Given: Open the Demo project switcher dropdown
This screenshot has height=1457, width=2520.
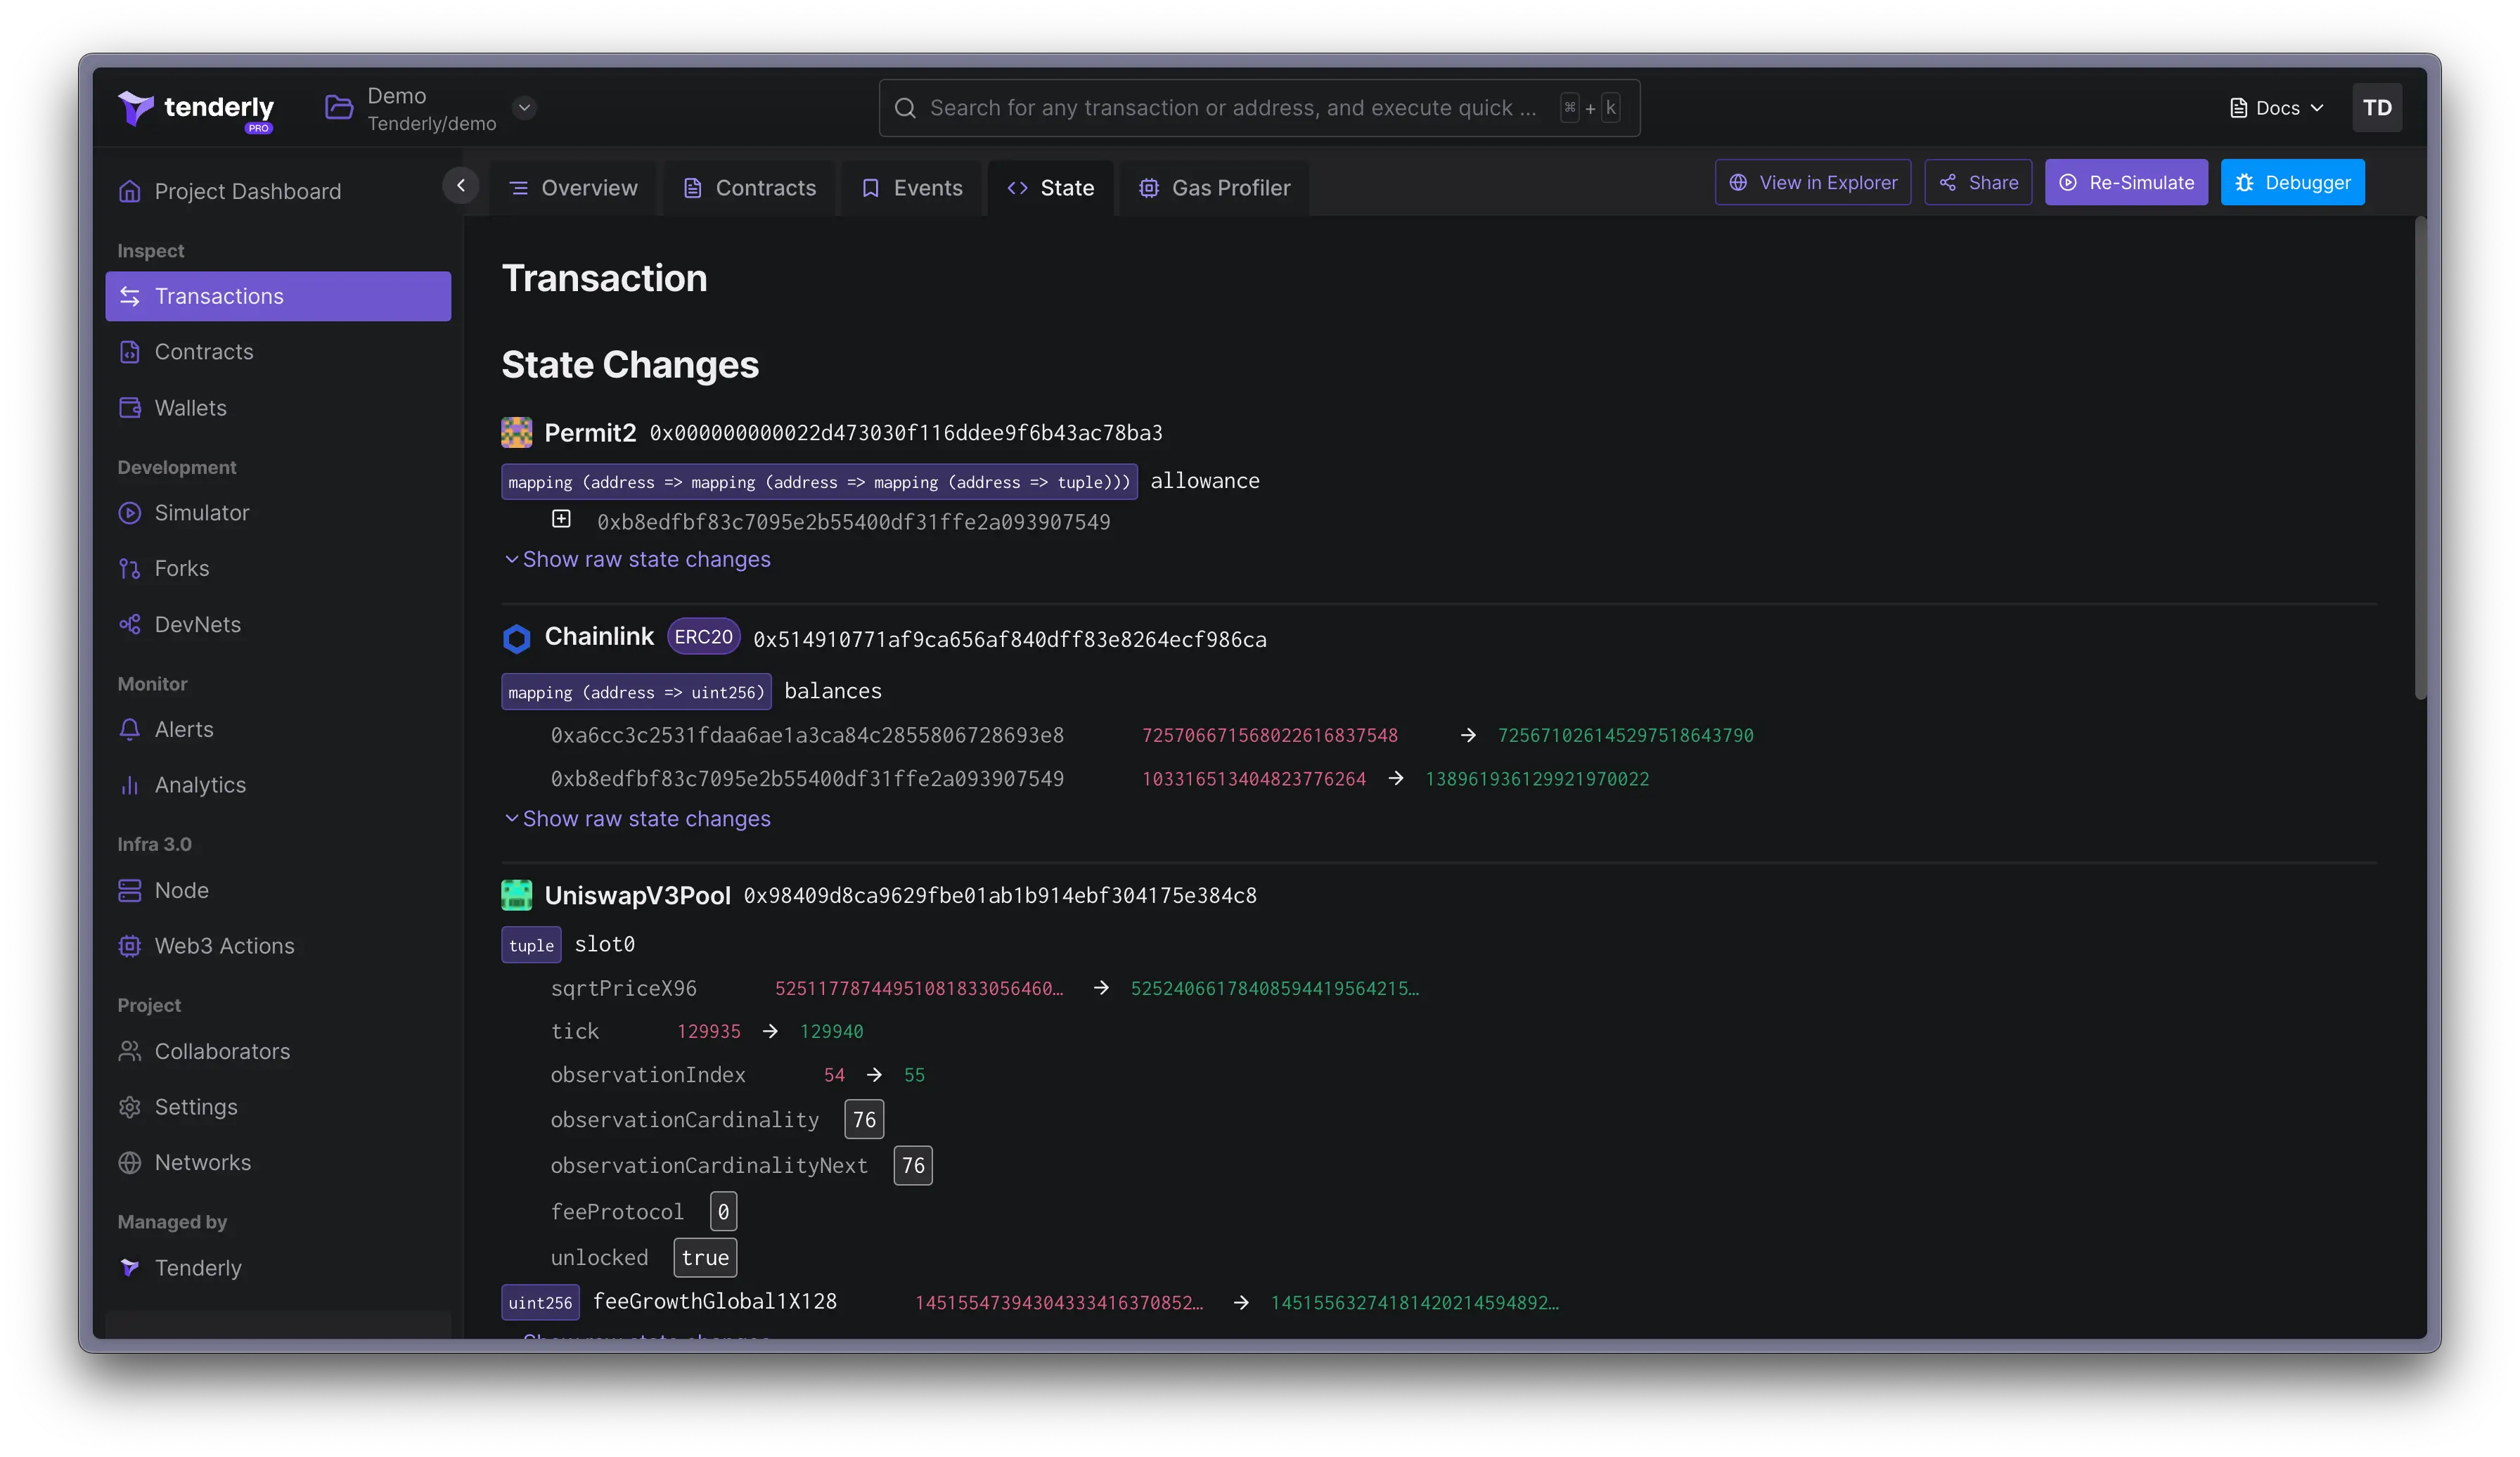Looking at the screenshot, I should click(524, 107).
